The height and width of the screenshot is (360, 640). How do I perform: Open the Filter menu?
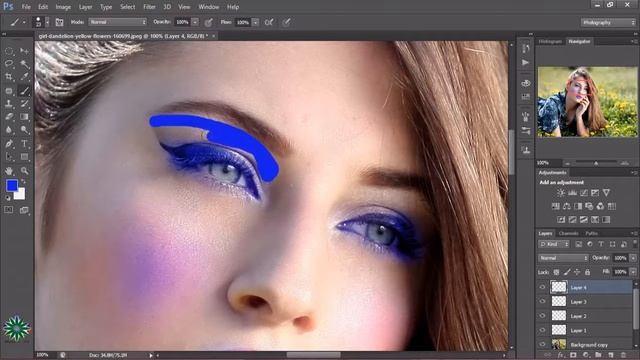click(149, 7)
